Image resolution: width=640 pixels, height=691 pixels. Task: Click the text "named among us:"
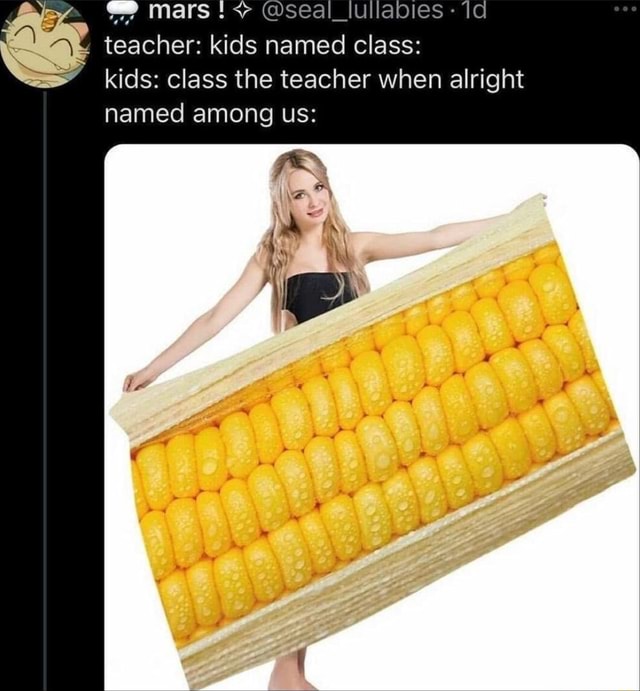click(210, 114)
